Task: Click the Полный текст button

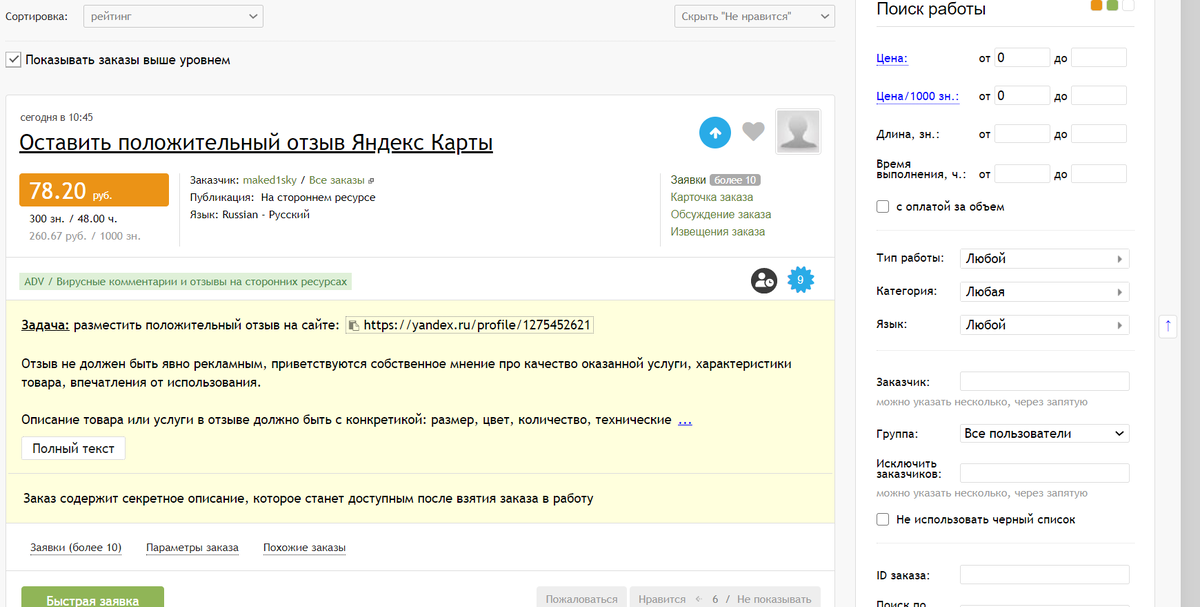Action: [74, 448]
